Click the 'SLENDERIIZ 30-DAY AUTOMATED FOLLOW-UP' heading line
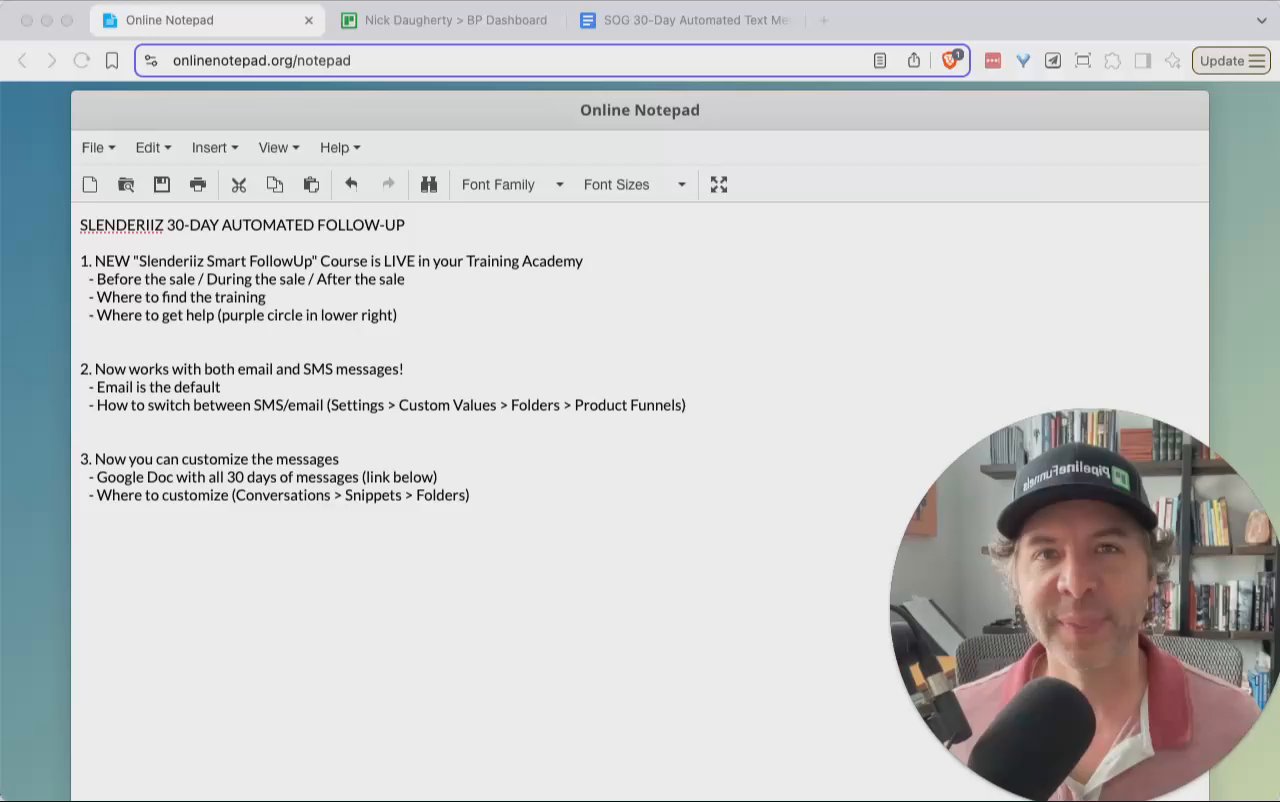The width and height of the screenshot is (1280, 802). [x=242, y=225]
